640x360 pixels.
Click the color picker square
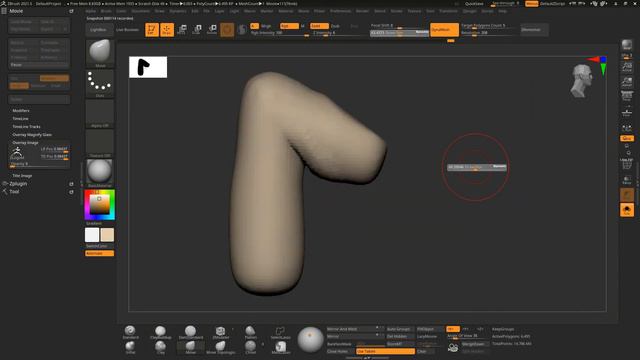click(x=100, y=204)
